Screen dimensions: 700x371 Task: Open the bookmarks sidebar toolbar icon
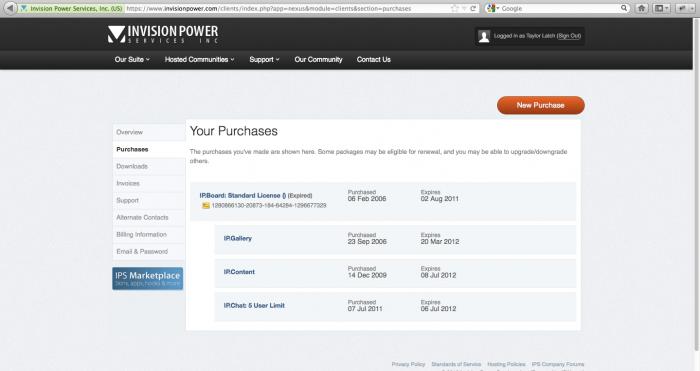point(661,8)
